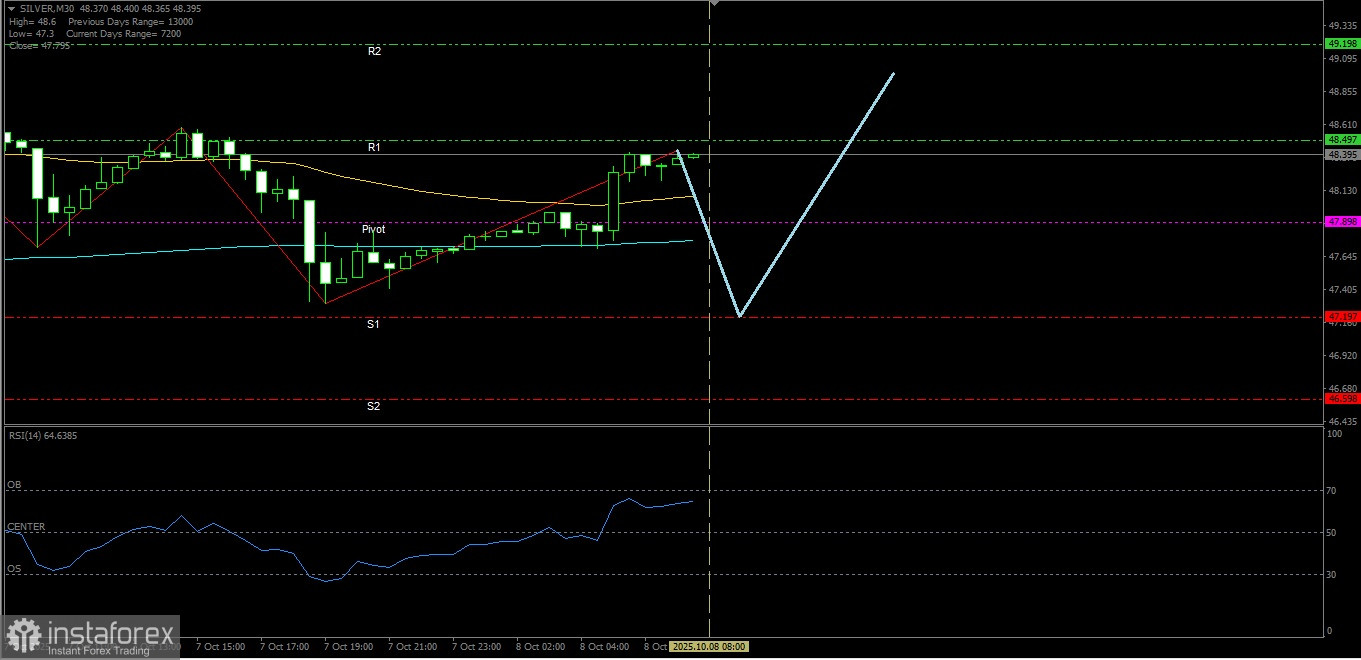
Task: Click the CENTER level label in RSI
Action: click(x=26, y=527)
